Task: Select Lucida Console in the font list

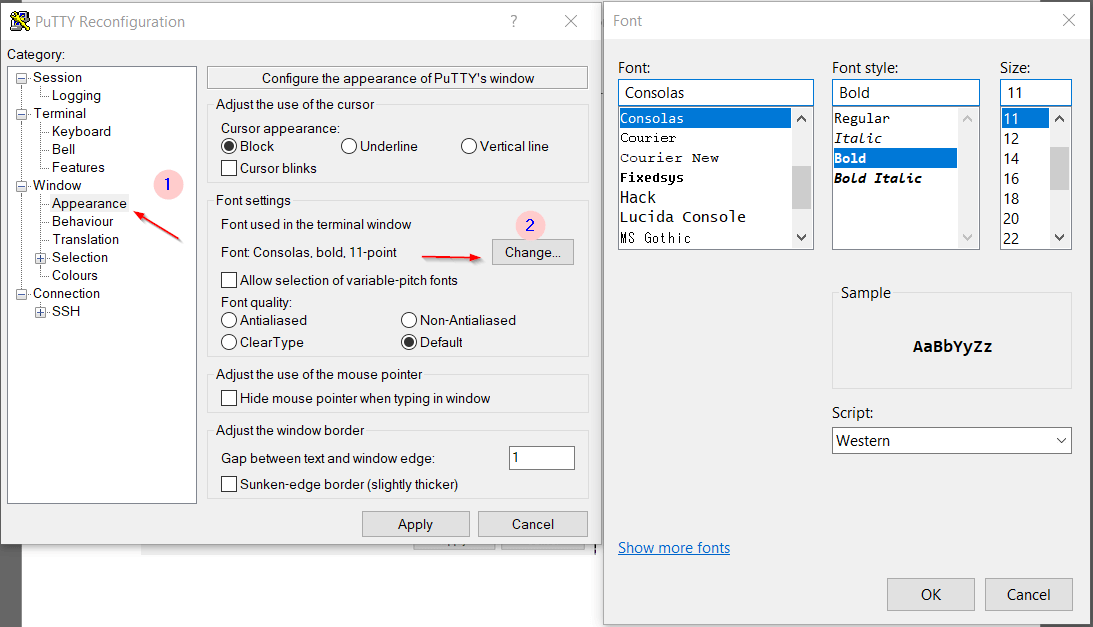Action: click(x=683, y=217)
